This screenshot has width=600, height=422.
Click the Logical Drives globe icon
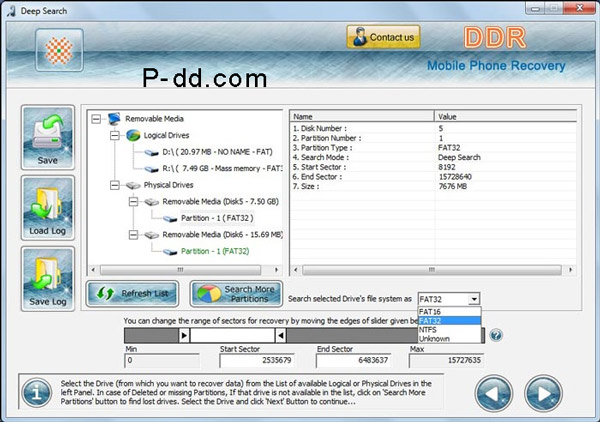[x=133, y=135]
